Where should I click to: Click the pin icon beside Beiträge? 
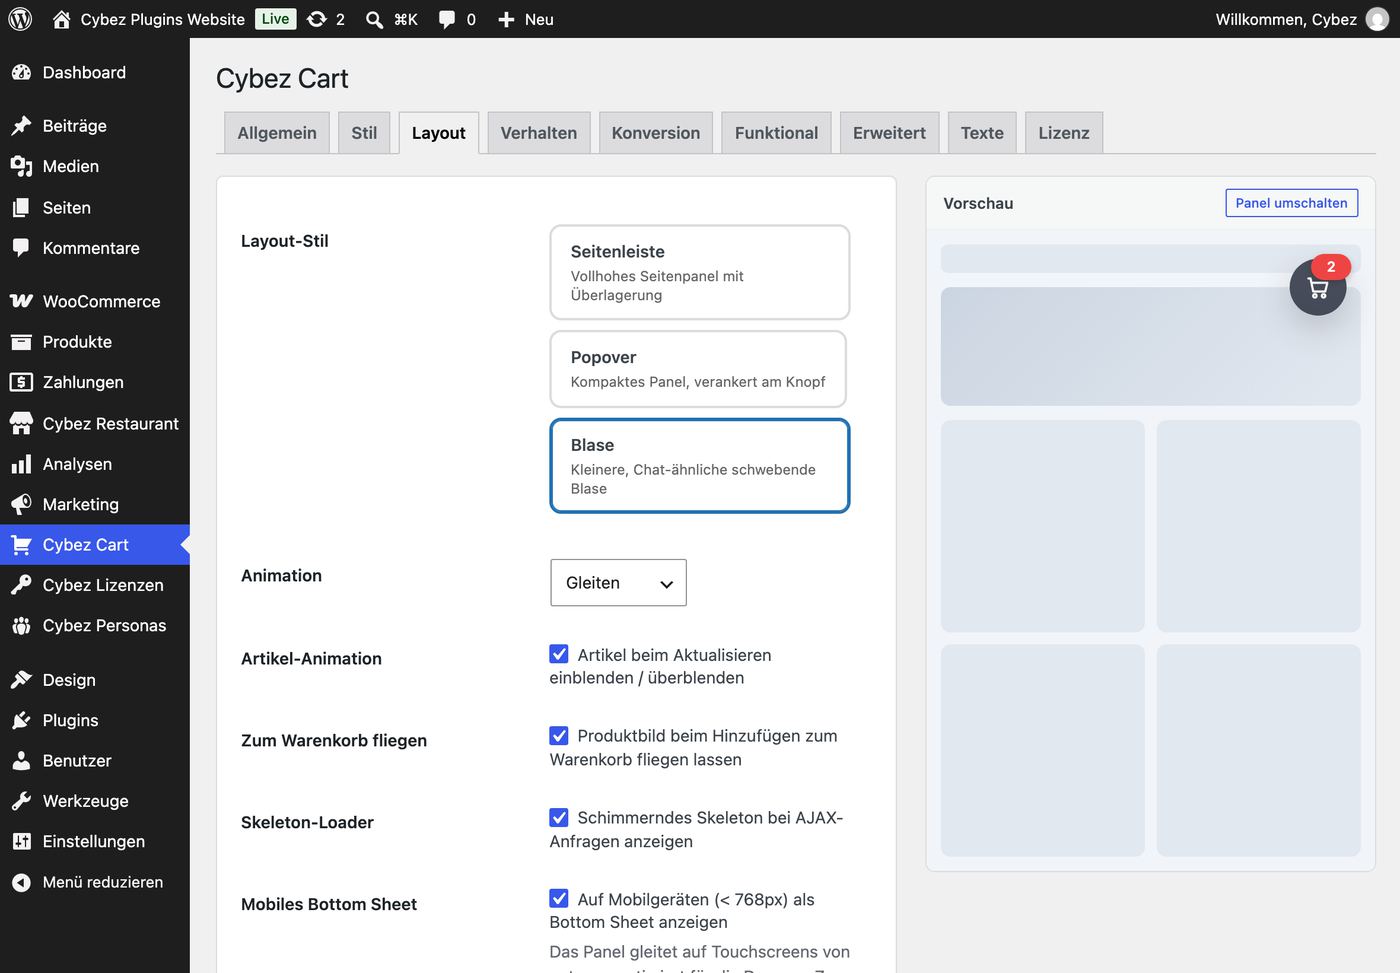pos(21,125)
